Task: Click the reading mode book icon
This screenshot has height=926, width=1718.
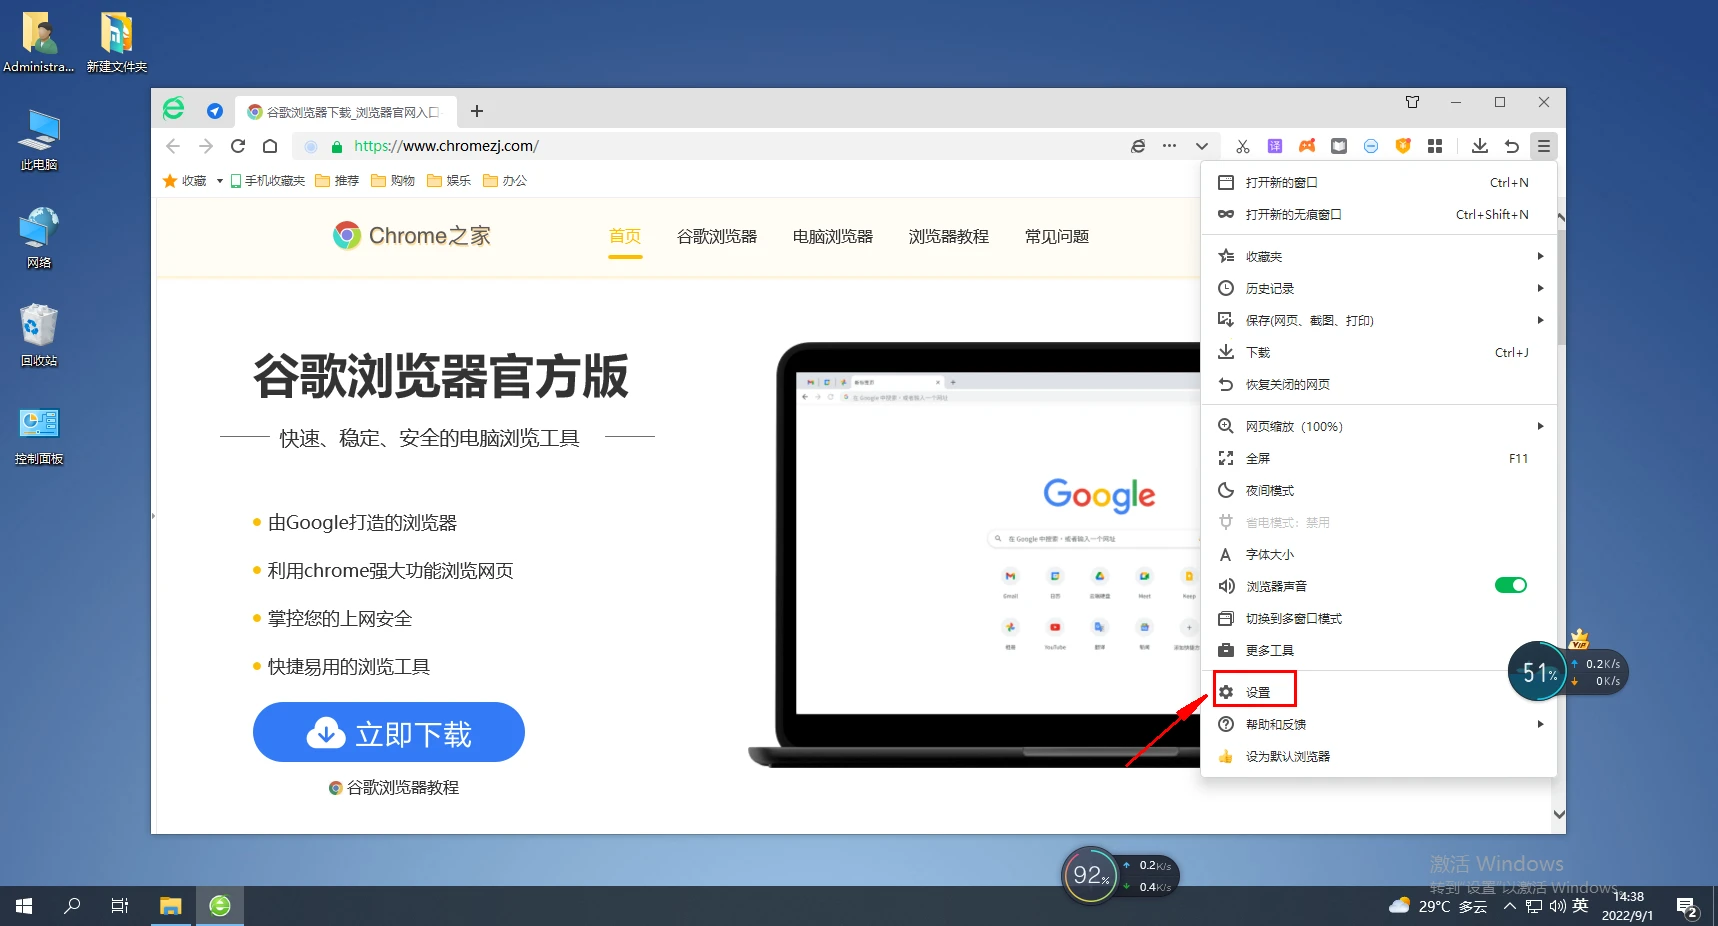Action: click(x=1339, y=146)
